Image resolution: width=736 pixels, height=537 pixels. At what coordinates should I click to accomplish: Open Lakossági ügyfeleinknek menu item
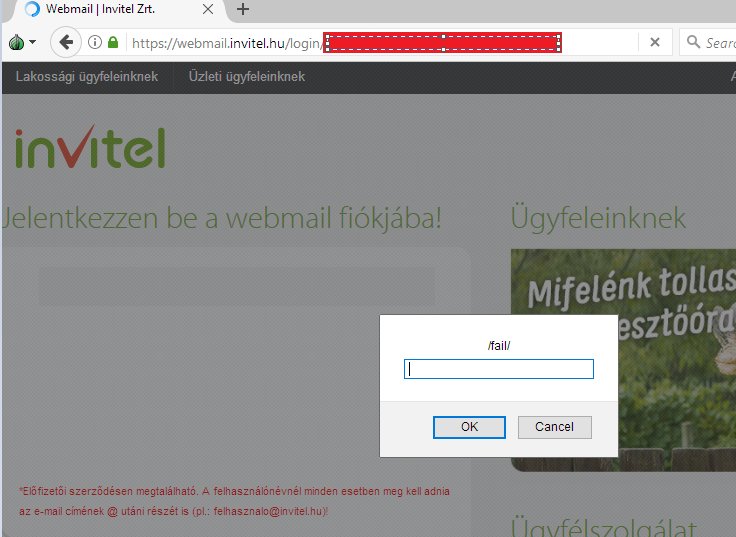tap(87, 77)
